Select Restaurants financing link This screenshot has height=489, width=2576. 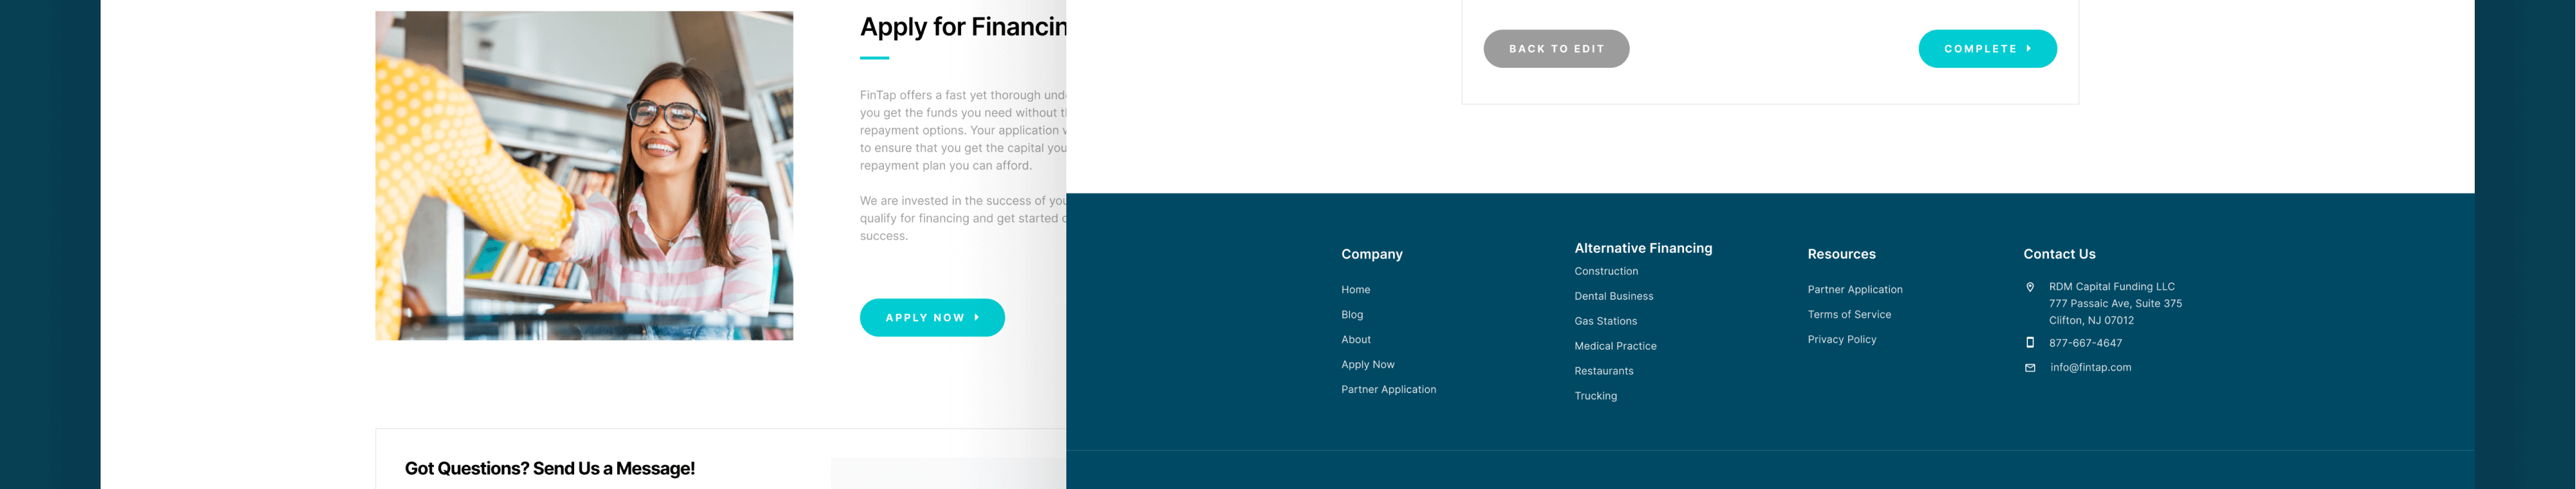tap(1603, 371)
